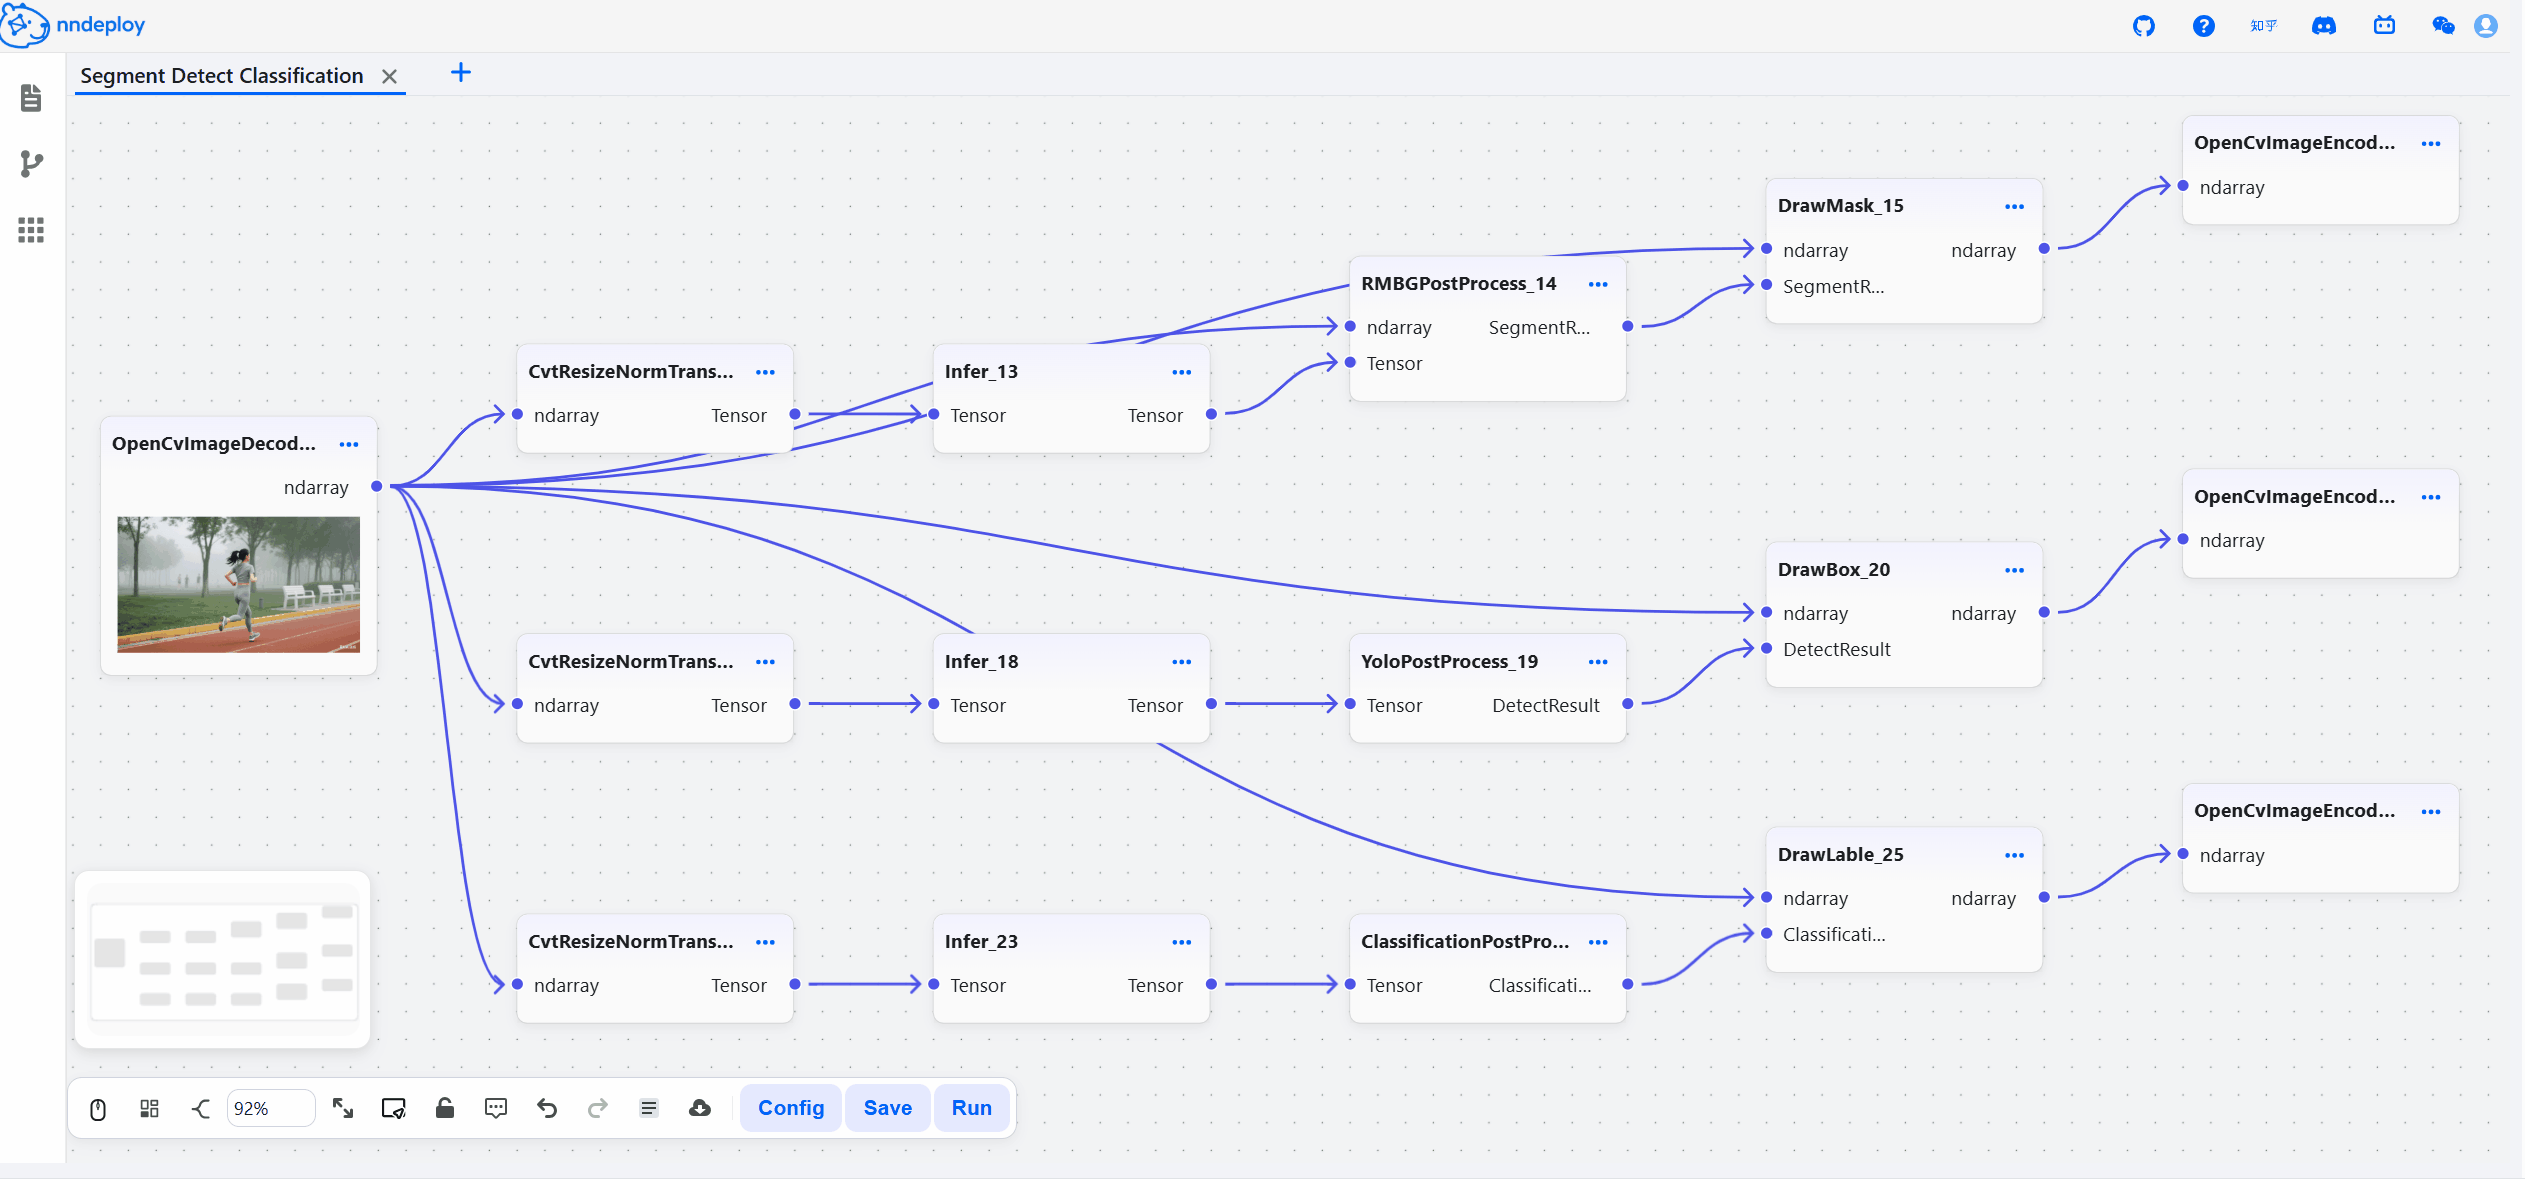The height and width of the screenshot is (1179, 2525).
Task: Open the YoloPostProcess_19 node three-dot menu
Action: point(1598,662)
